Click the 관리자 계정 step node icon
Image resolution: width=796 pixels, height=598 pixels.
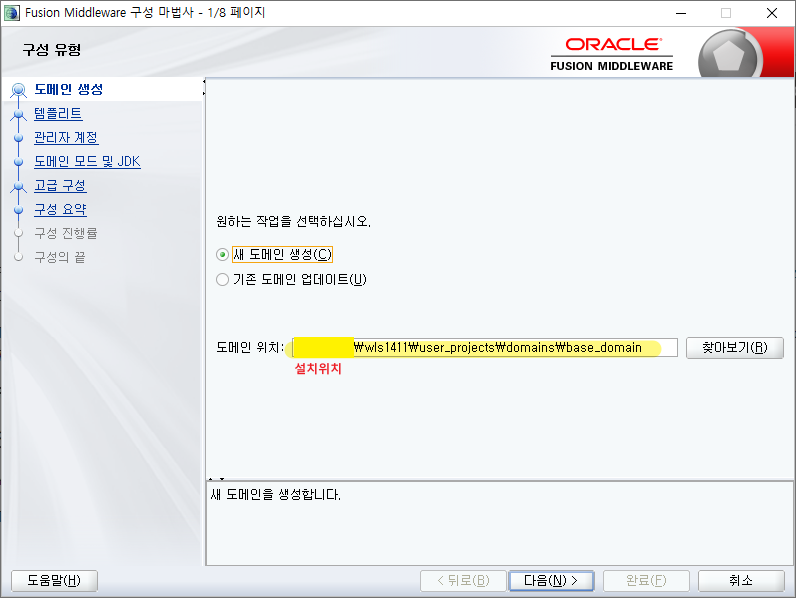click(19, 138)
